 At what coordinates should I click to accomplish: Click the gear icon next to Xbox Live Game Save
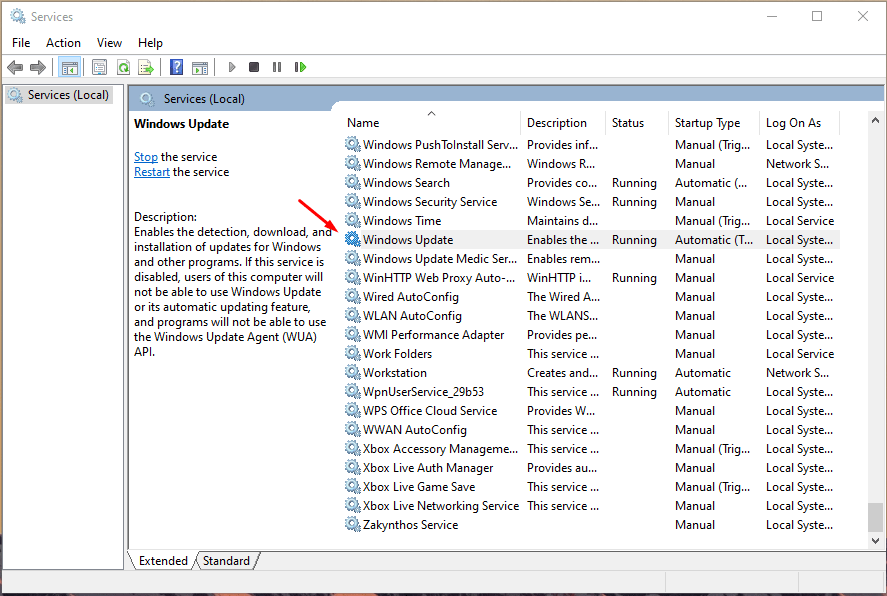click(353, 486)
